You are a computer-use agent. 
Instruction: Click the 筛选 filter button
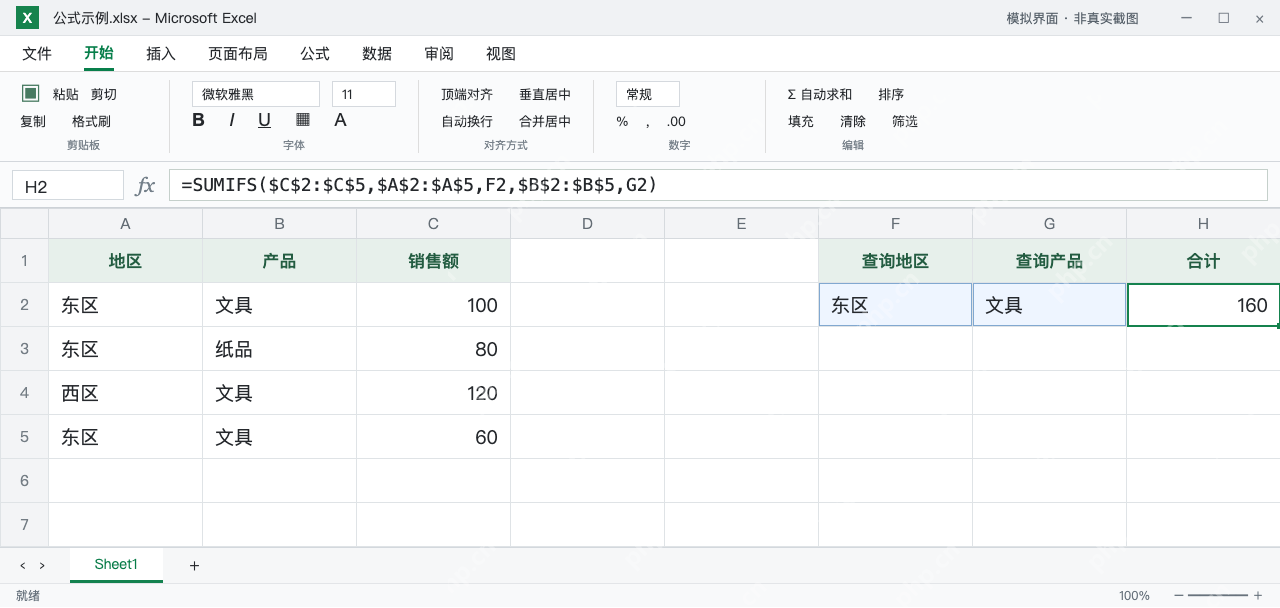coord(905,121)
